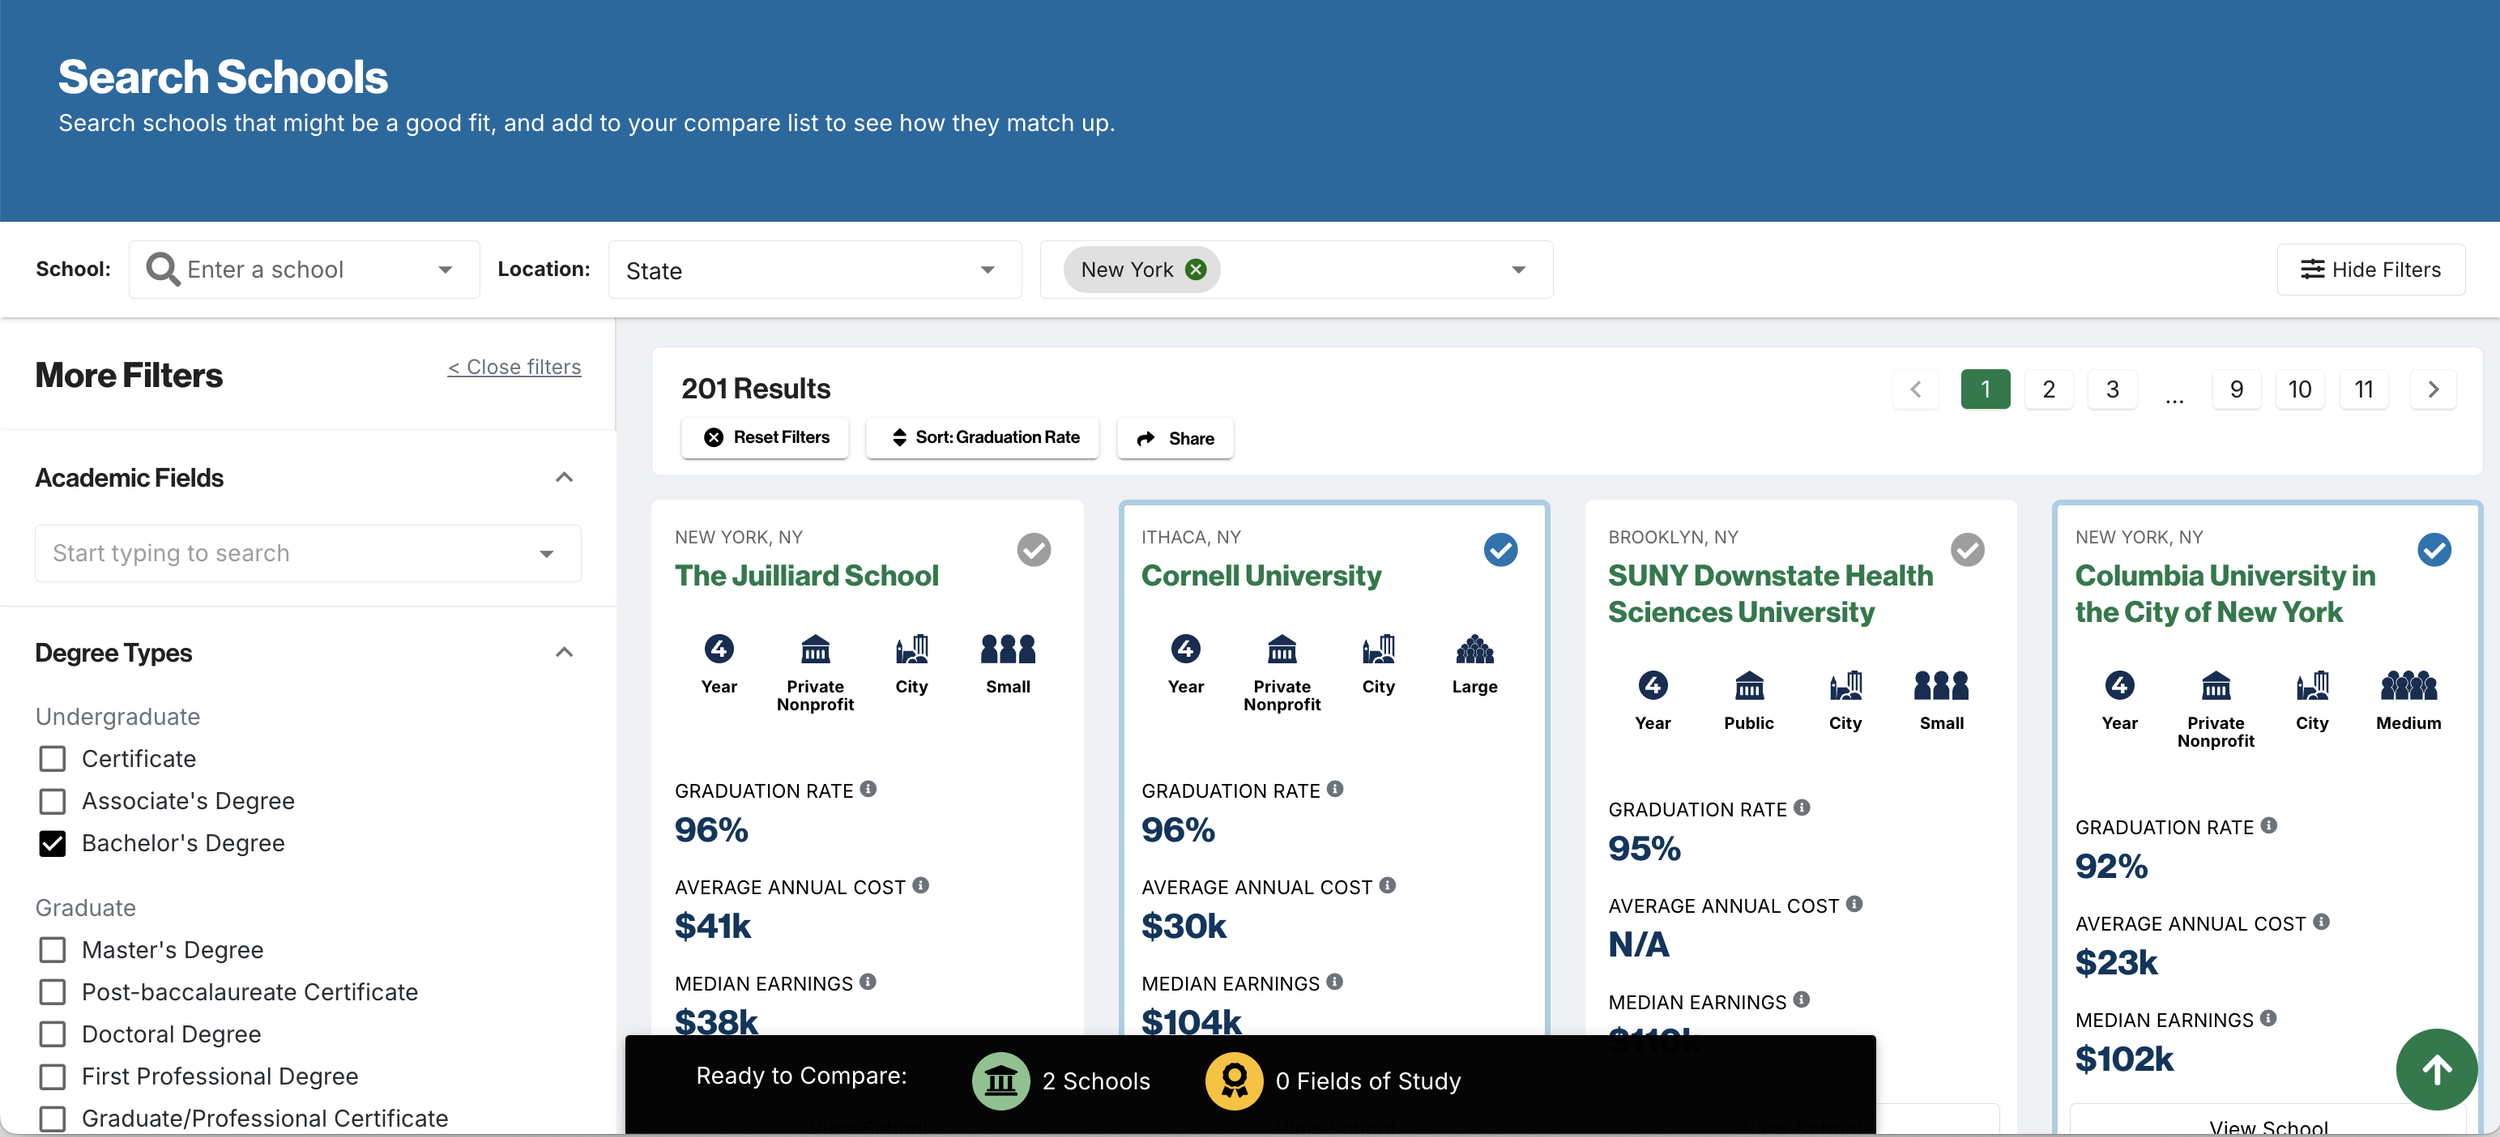Click the Medium size icon on Columbia card
Image resolution: width=2500 pixels, height=1137 pixels.
click(2408, 686)
